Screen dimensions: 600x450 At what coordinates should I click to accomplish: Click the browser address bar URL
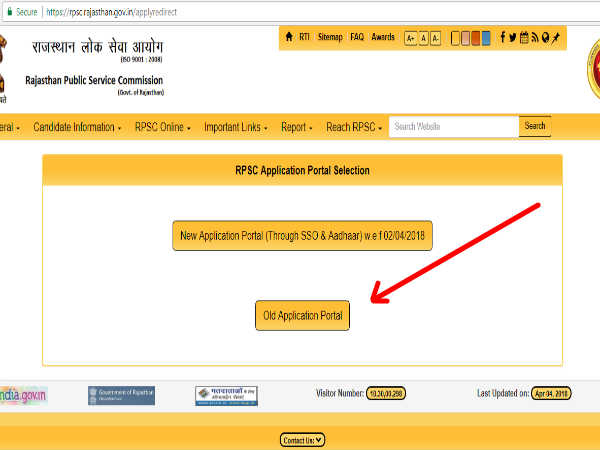(111, 12)
